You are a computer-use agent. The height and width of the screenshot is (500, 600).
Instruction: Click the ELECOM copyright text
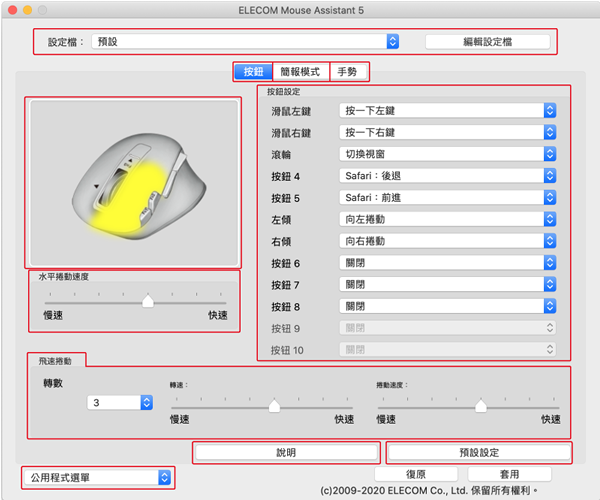[x=429, y=490]
